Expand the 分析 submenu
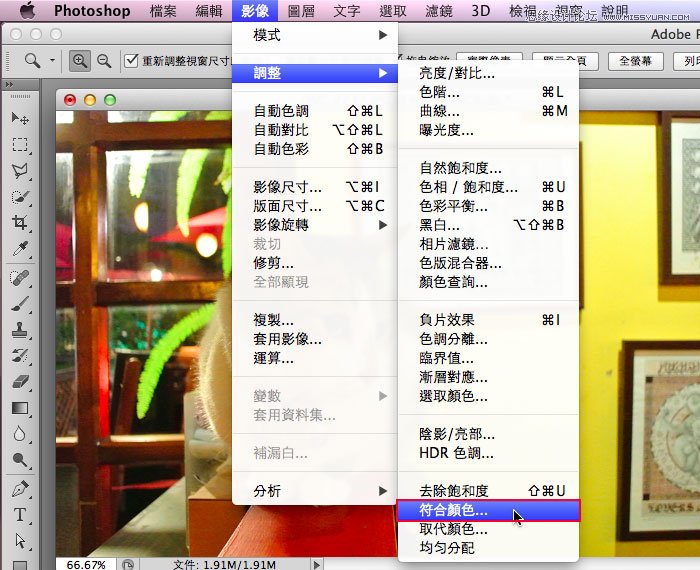The image size is (700, 570). (x=315, y=491)
